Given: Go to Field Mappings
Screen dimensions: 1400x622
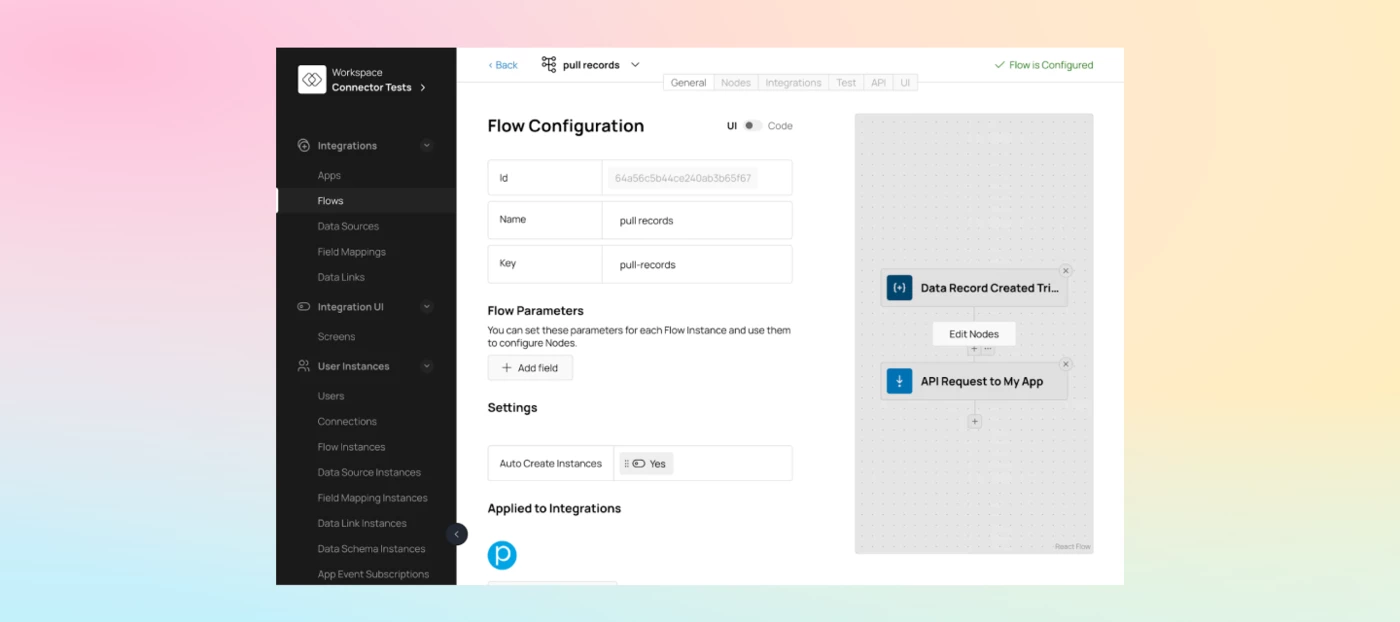Looking at the screenshot, I should pyautogui.click(x=351, y=252).
